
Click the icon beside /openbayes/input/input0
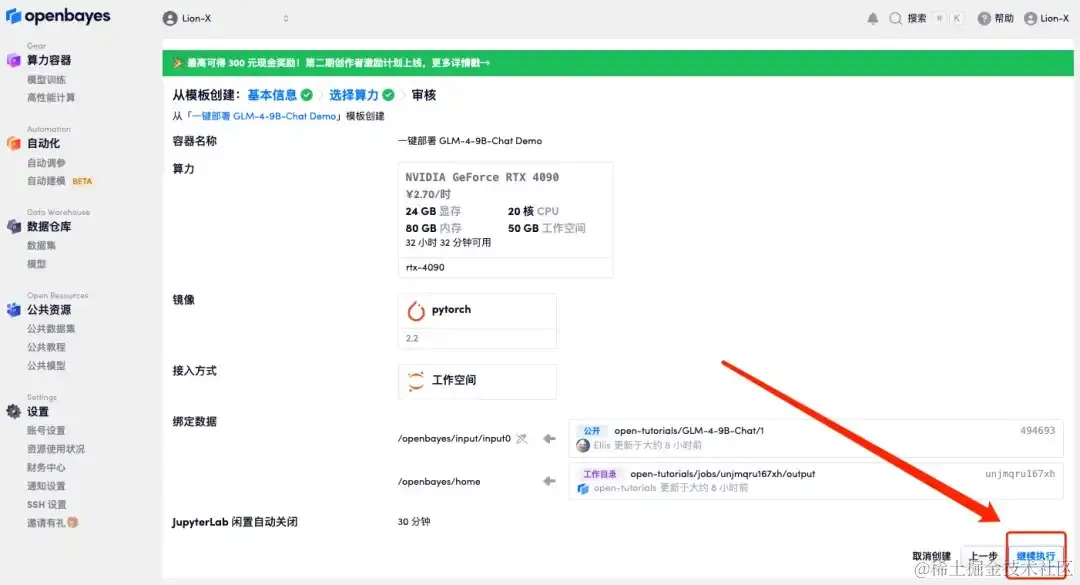(x=521, y=438)
